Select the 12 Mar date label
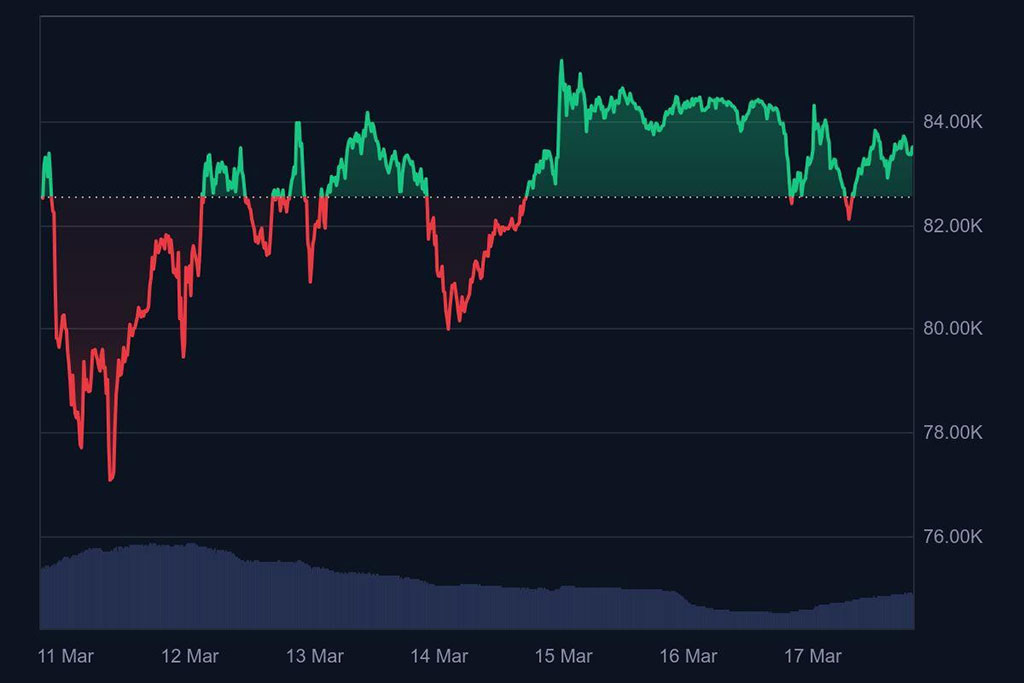Image resolution: width=1024 pixels, height=683 pixels. pyautogui.click(x=189, y=656)
